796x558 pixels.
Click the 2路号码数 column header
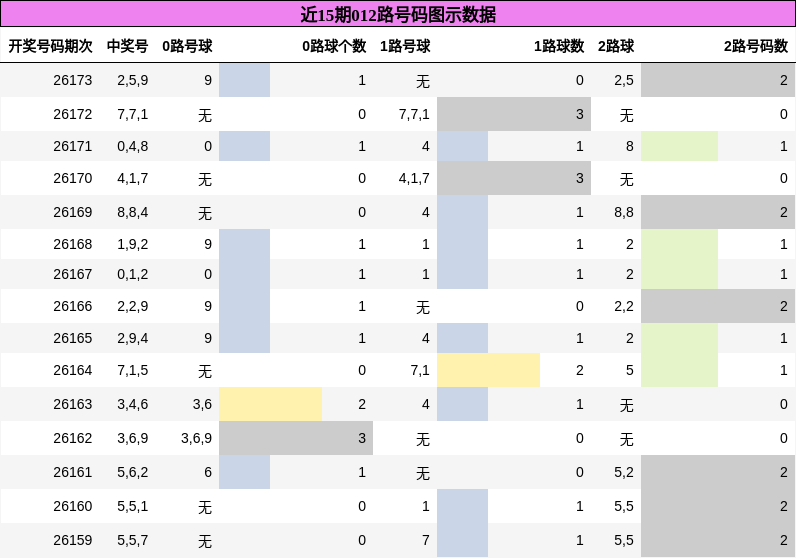coord(756,46)
